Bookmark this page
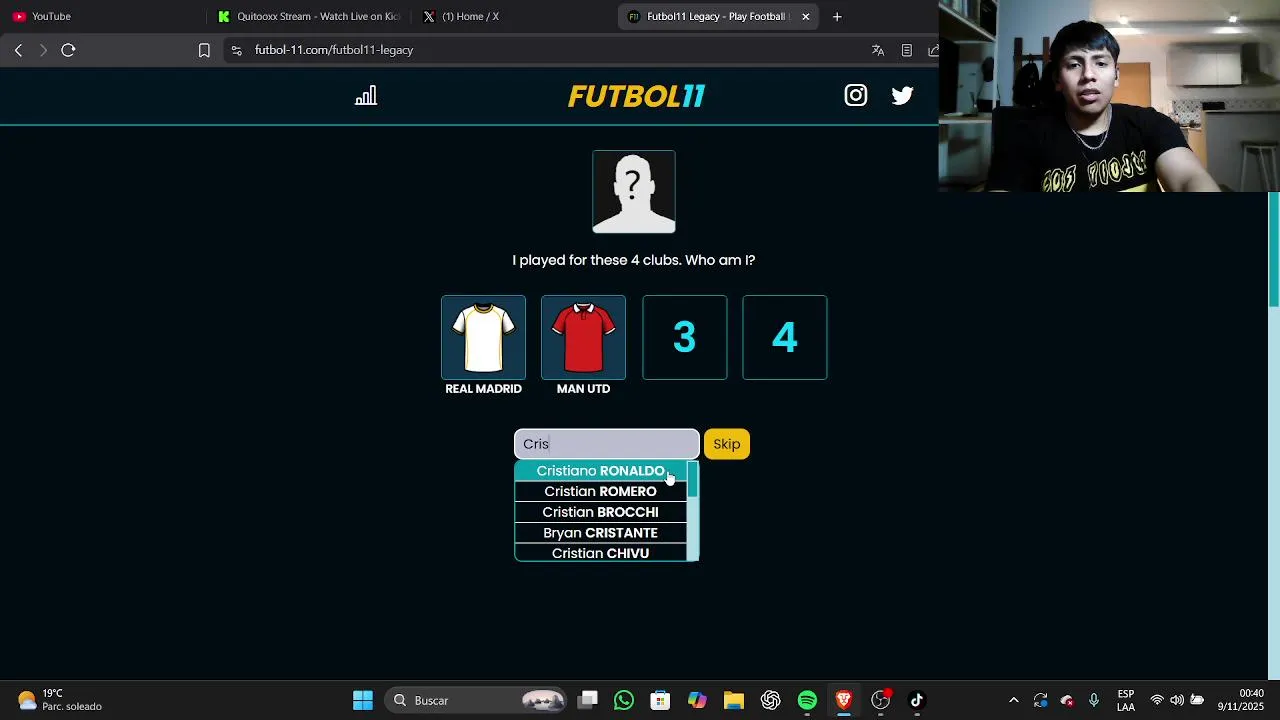Viewport: 1280px width, 720px height. coord(204,50)
